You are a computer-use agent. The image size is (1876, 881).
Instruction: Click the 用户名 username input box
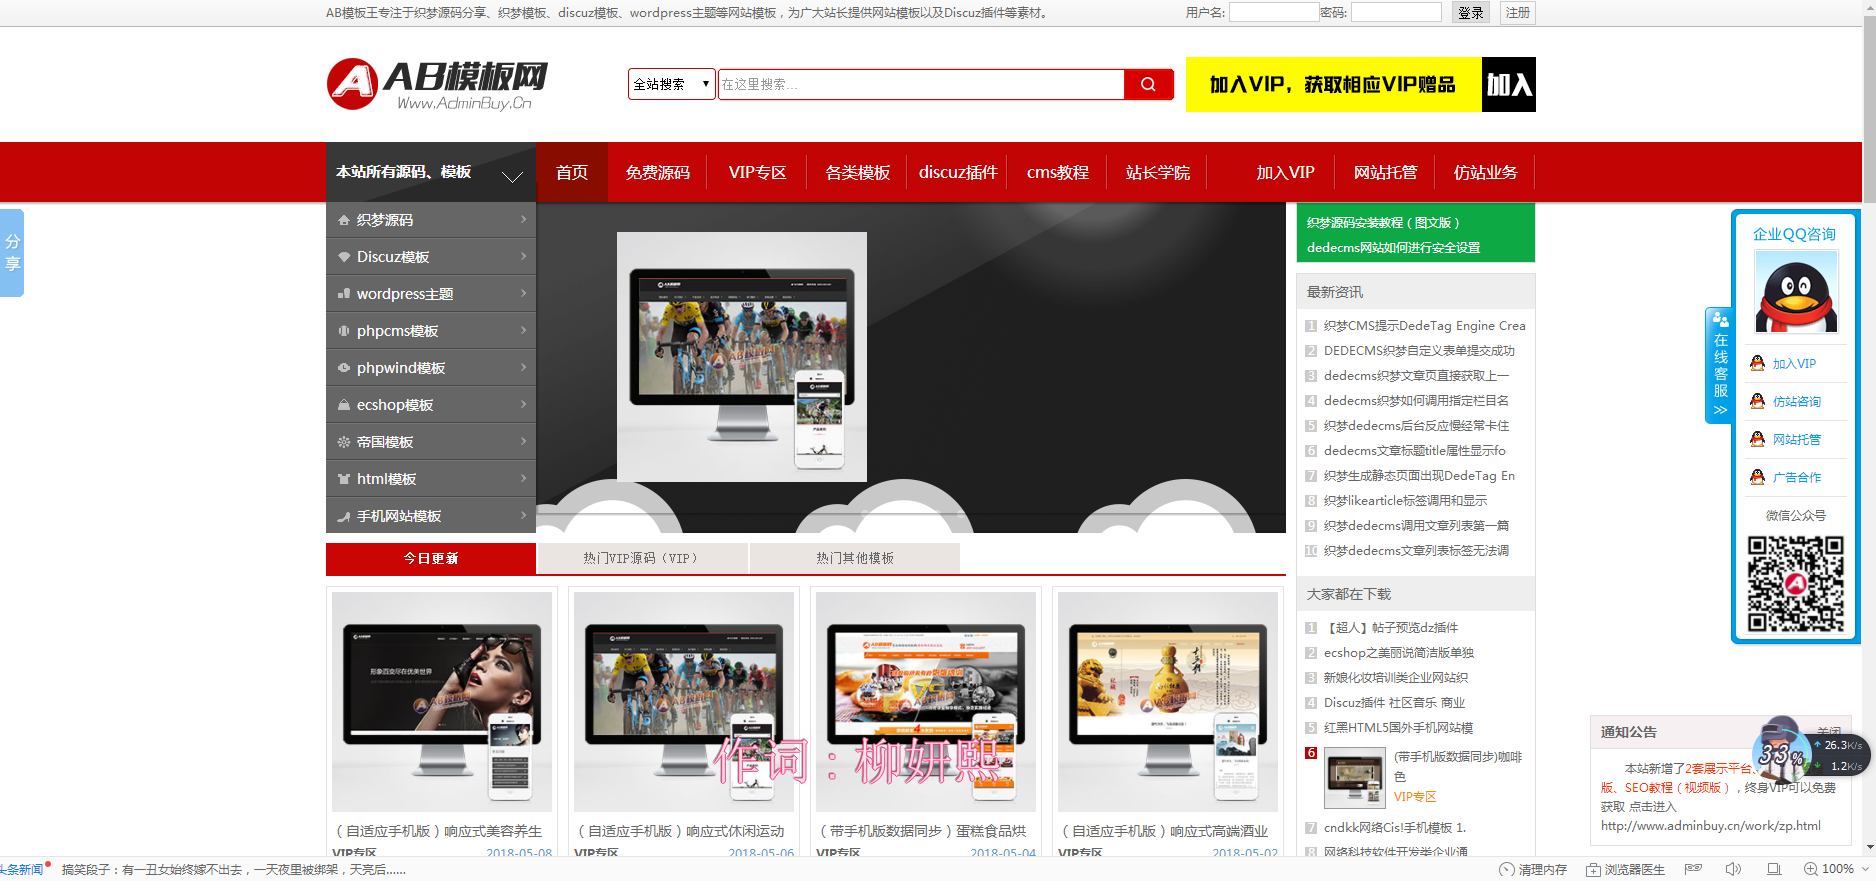(x=1273, y=12)
